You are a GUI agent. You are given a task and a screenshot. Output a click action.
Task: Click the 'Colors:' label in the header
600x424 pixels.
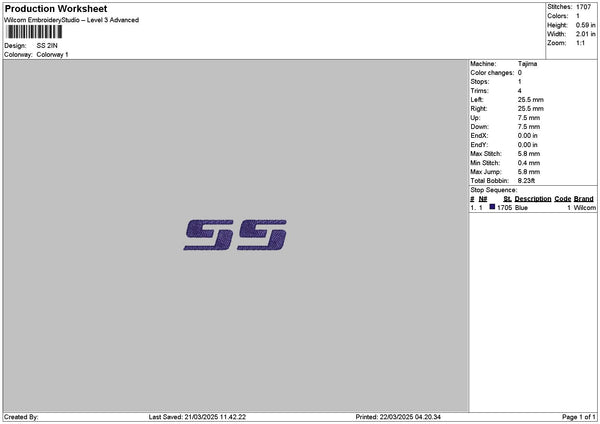point(558,16)
